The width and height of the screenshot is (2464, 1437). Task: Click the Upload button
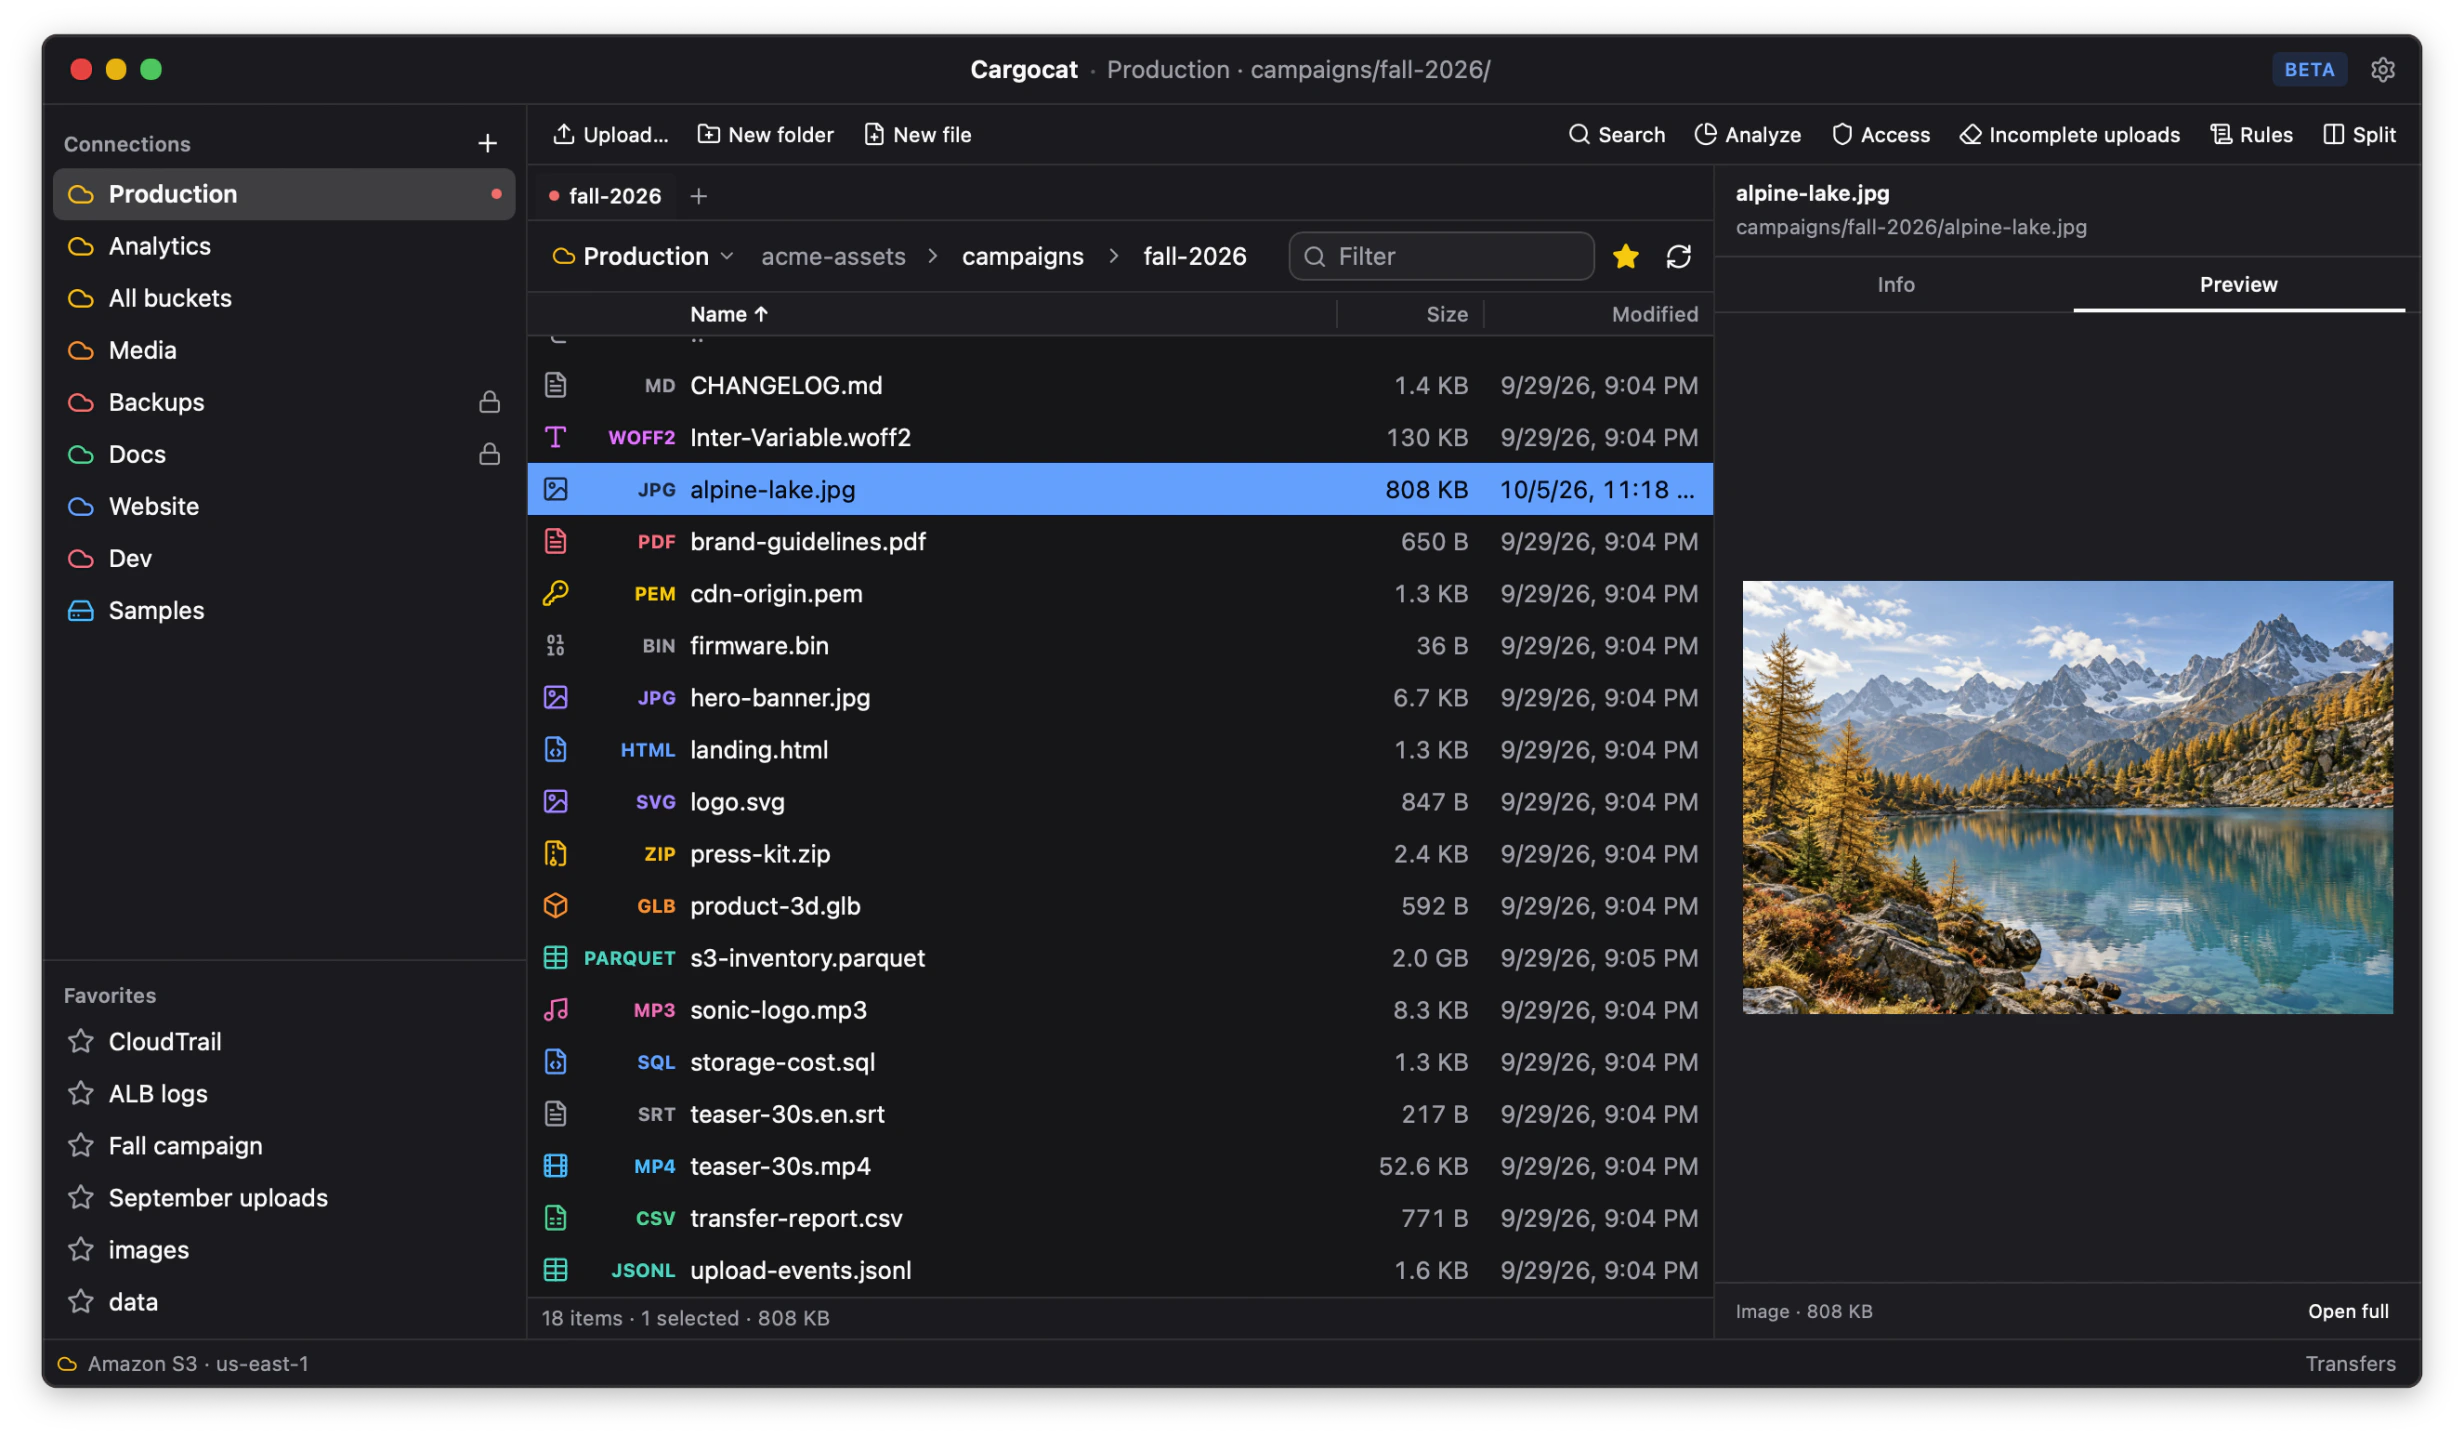click(610, 135)
